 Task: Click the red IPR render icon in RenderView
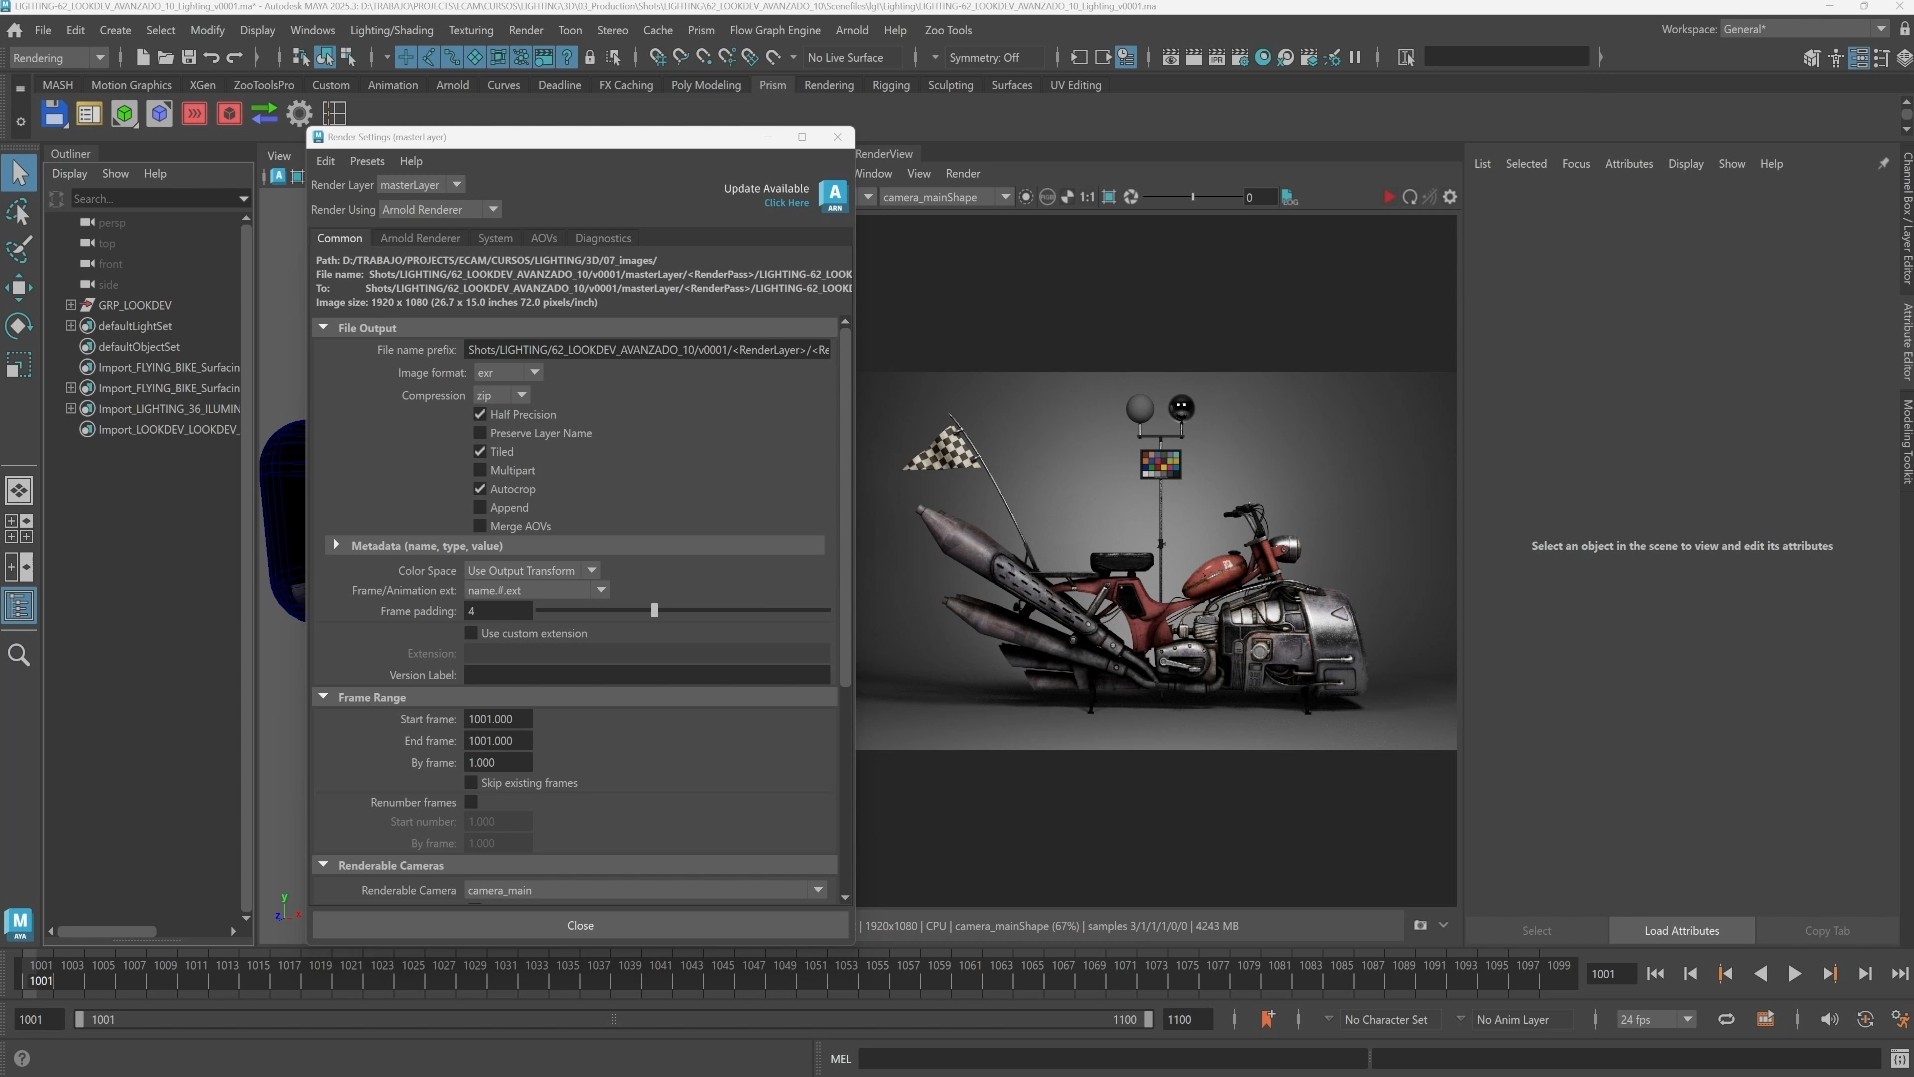[x=1388, y=197]
